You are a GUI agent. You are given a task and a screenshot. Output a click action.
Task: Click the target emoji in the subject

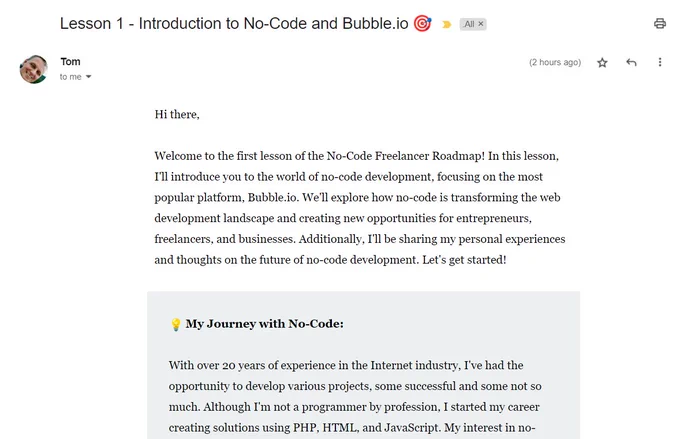click(422, 23)
